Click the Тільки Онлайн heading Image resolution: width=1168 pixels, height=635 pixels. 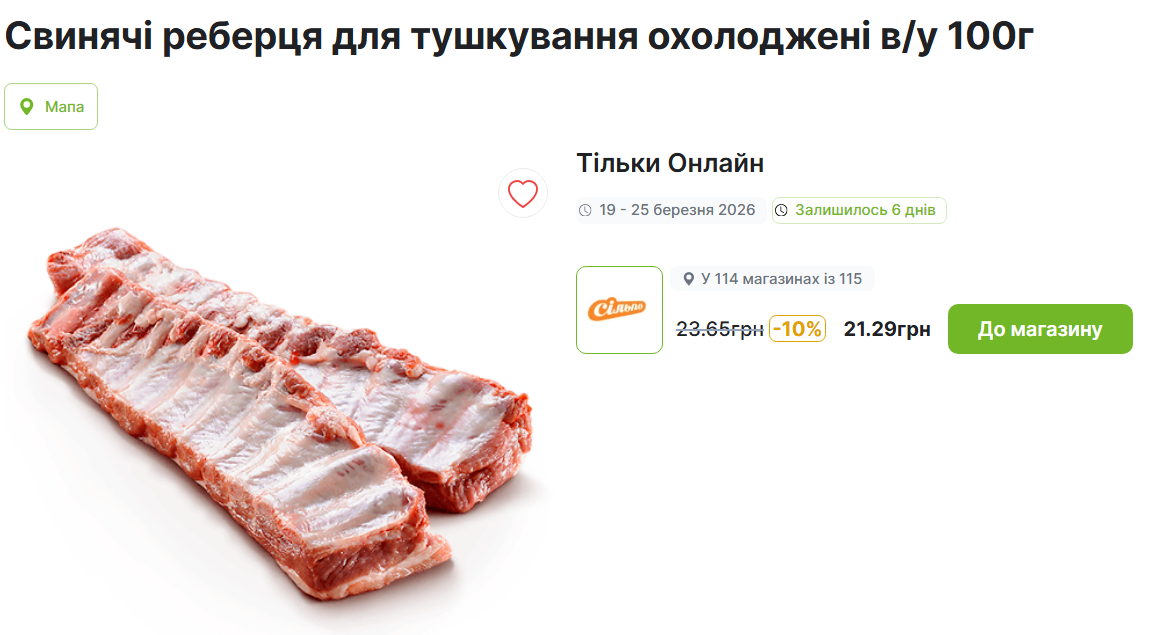click(670, 163)
